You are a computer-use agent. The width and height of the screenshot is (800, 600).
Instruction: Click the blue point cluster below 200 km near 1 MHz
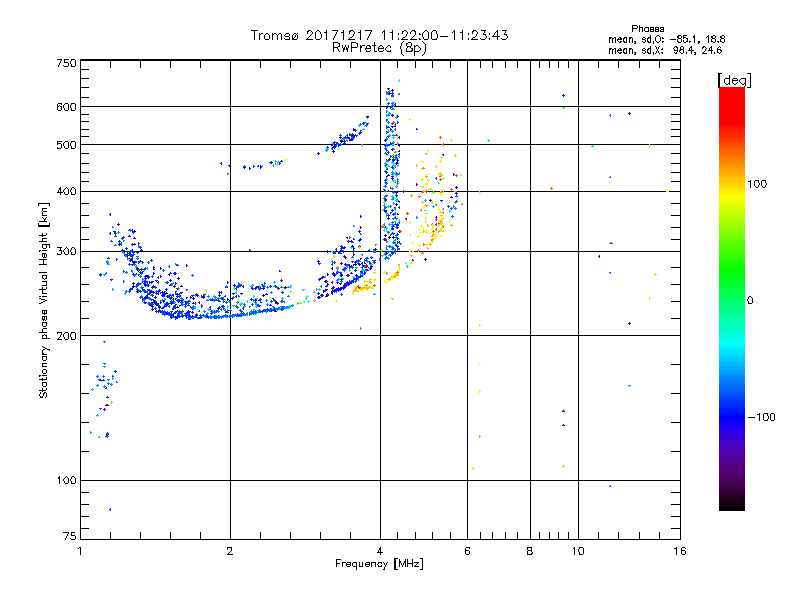105,390
